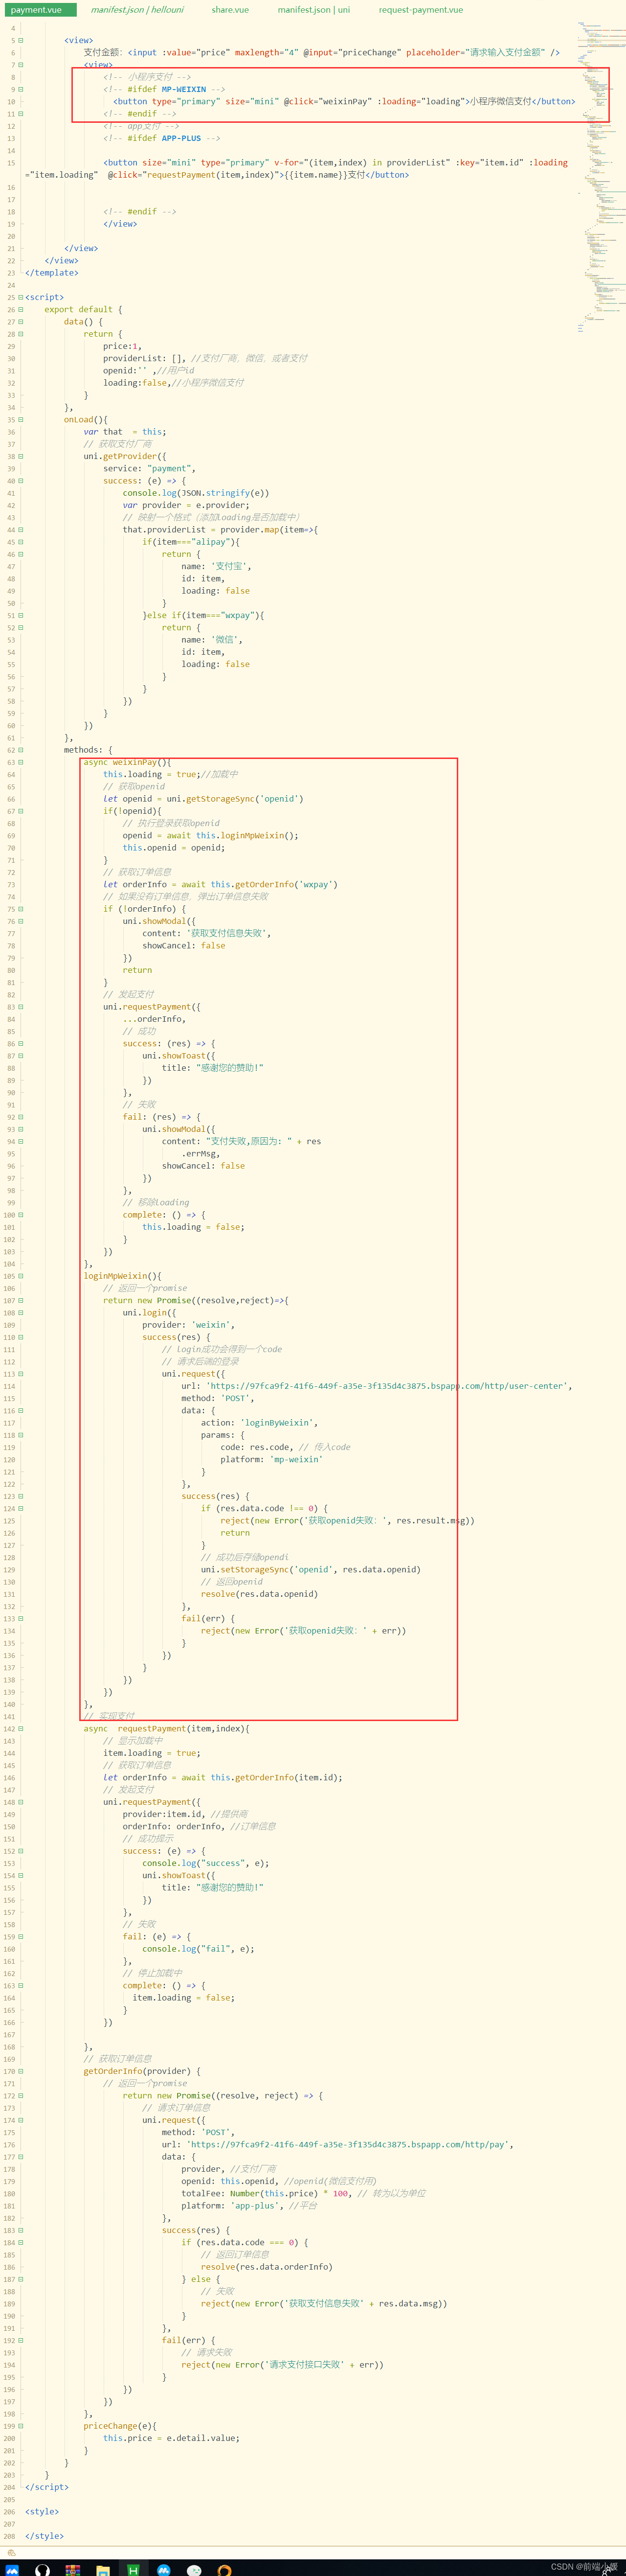
Task: Click the 'resolve(res.data.orderInfo)' line
Action: coord(266,2267)
